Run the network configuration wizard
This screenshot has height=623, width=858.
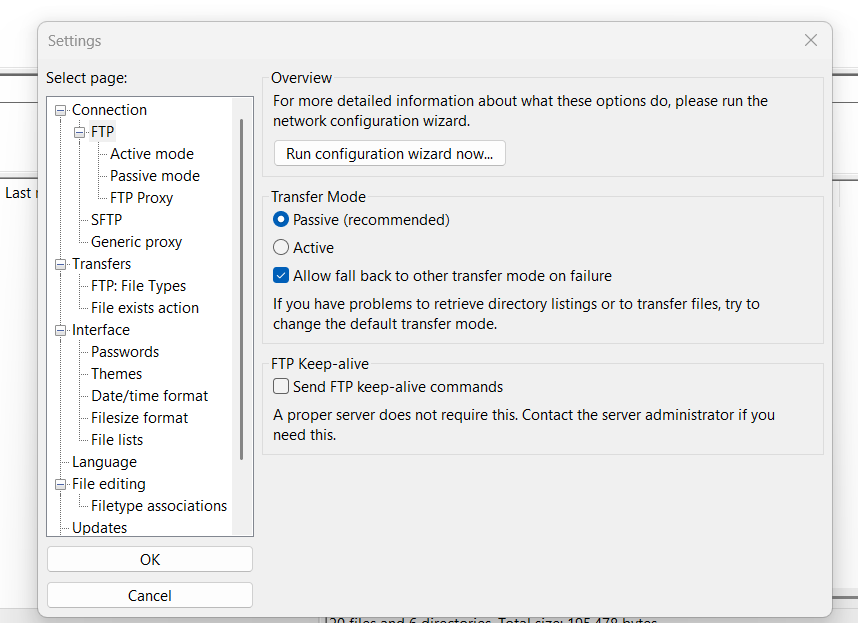(x=389, y=153)
